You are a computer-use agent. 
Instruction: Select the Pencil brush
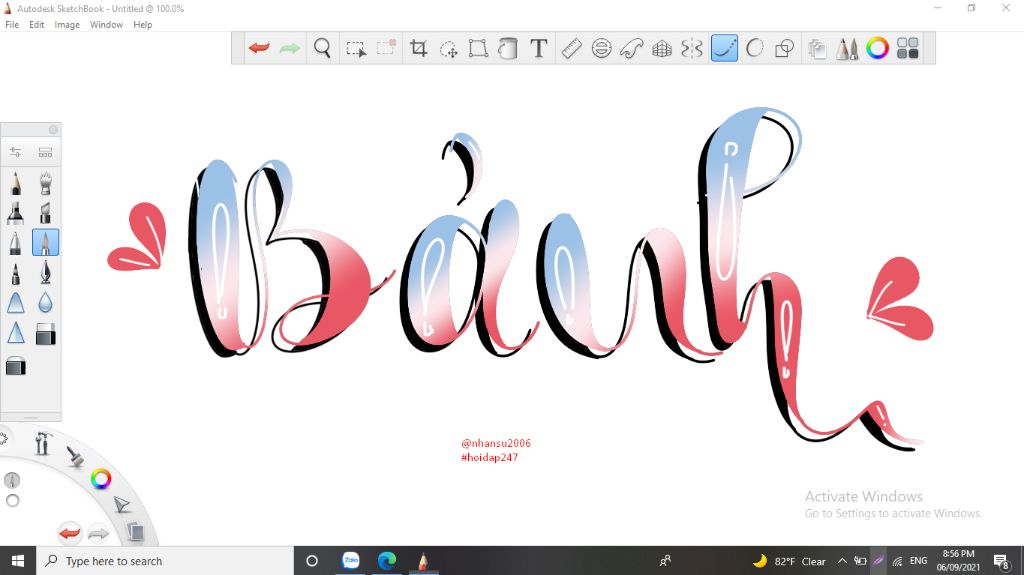point(16,183)
